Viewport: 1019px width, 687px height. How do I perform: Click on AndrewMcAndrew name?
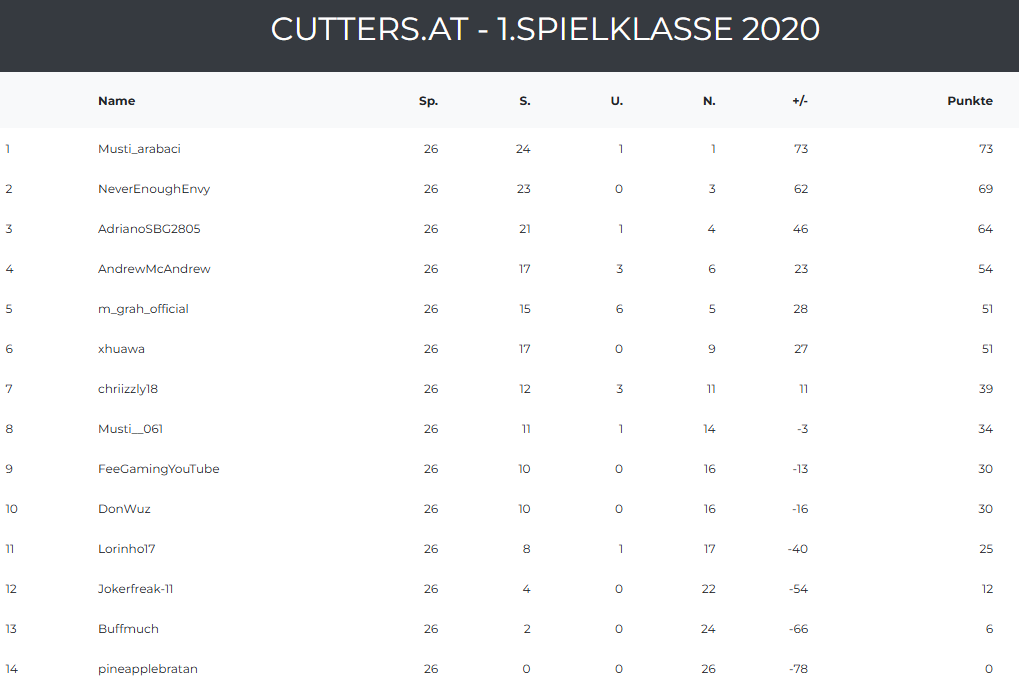tap(154, 269)
